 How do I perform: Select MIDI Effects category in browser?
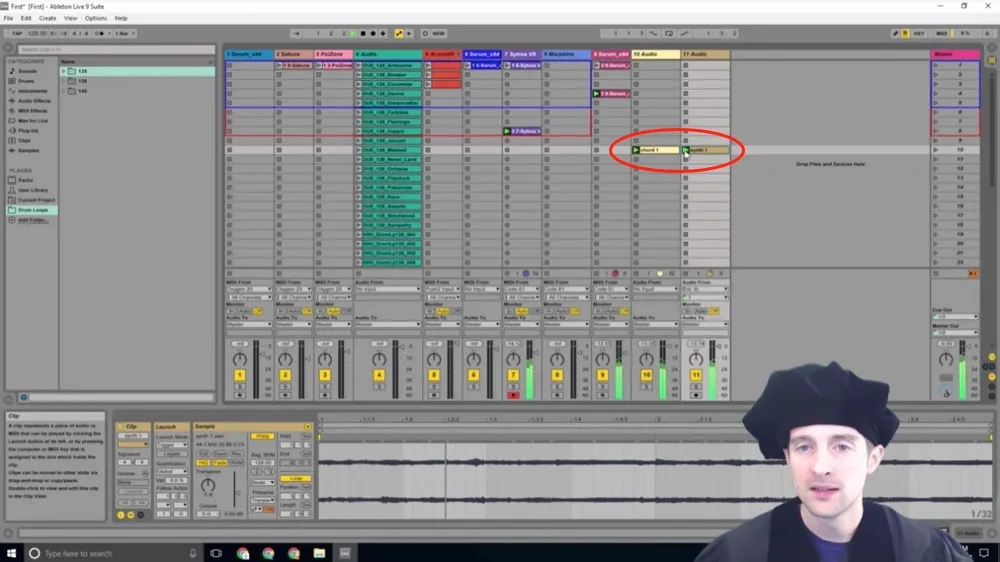tap(32, 111)
